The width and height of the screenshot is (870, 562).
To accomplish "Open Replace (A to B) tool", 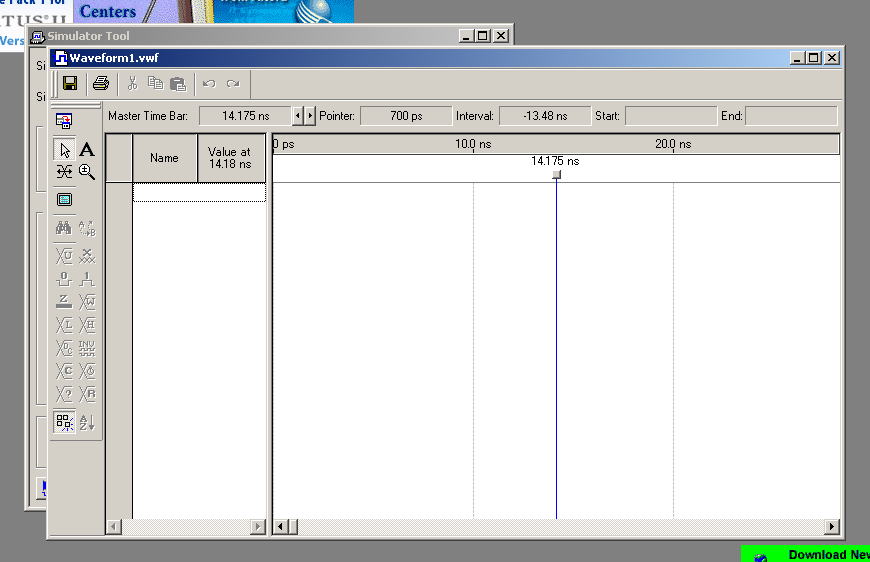I will click(x=87, y=227).
